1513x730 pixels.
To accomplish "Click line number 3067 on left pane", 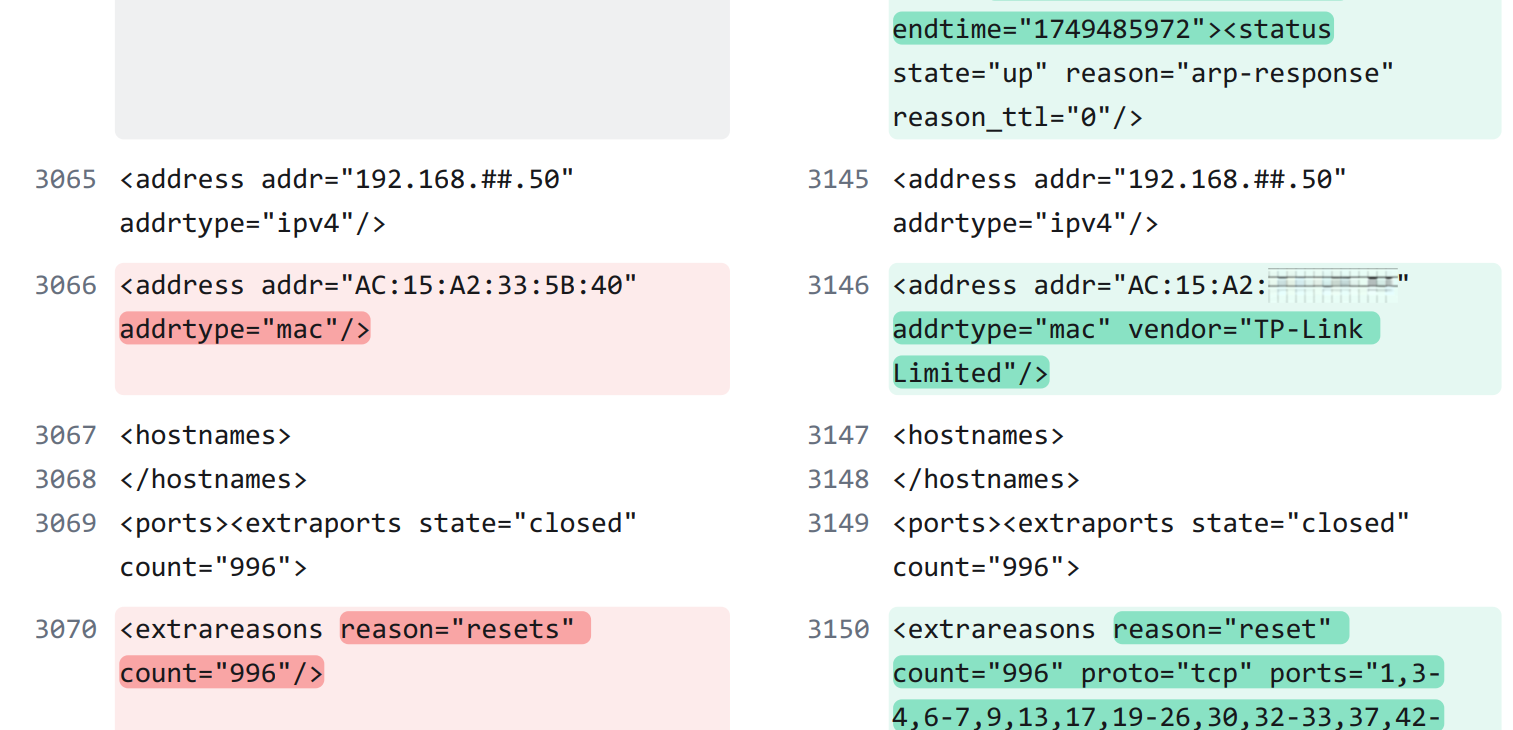I will (x=66, y=436).
